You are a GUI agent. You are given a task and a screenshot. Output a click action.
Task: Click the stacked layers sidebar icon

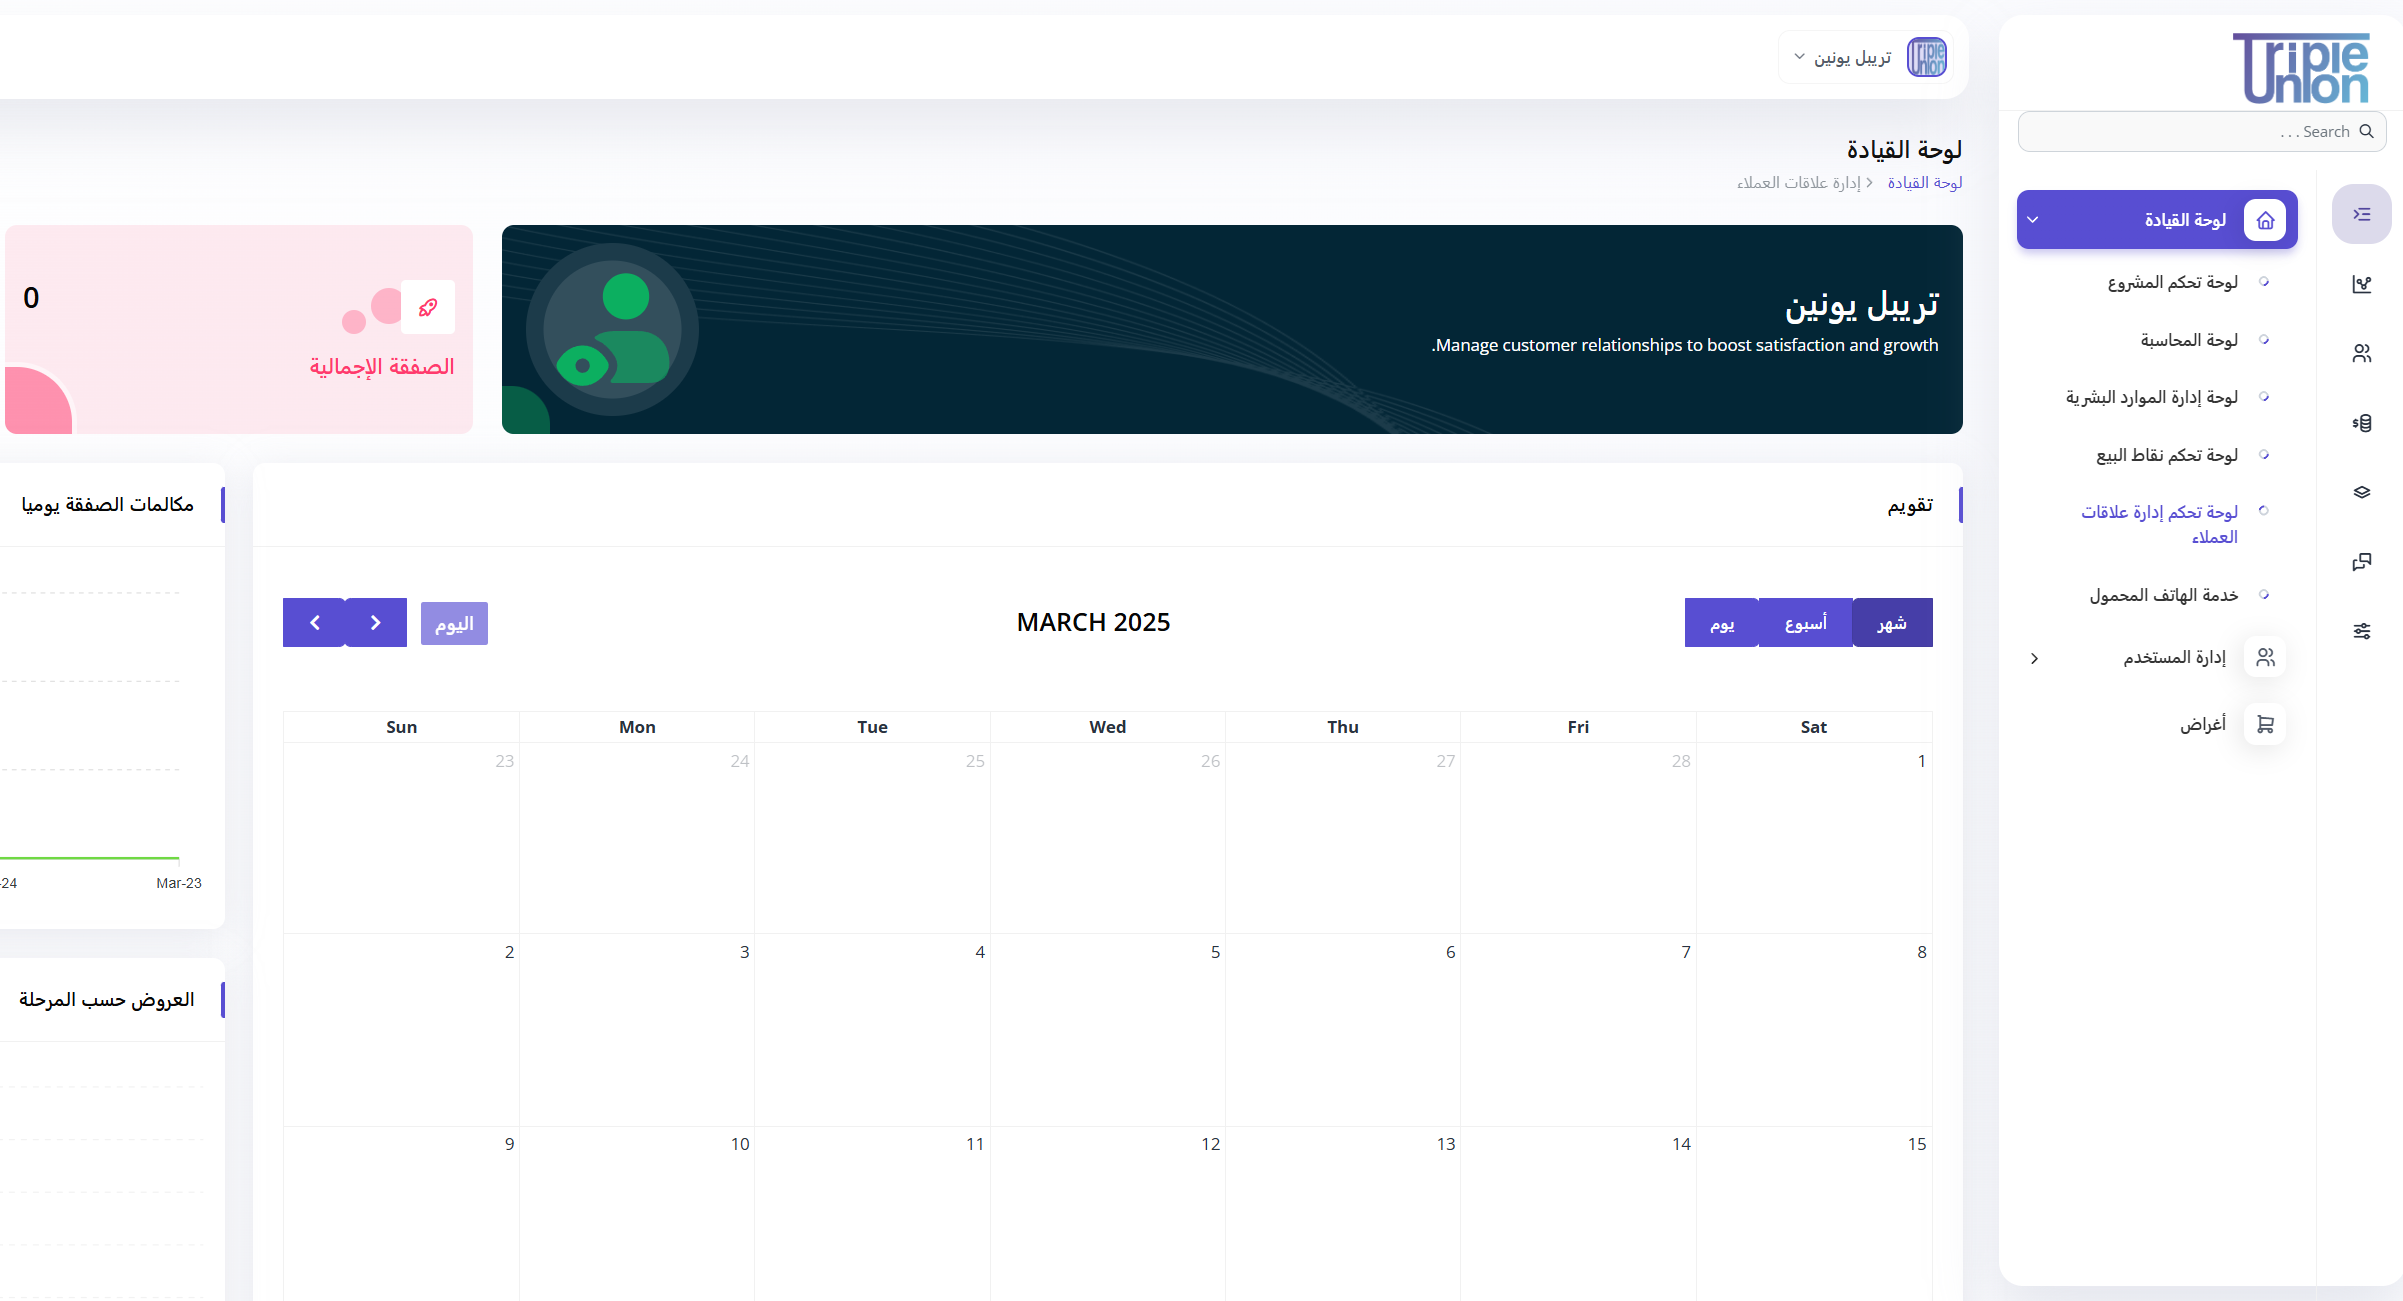(x=2361, y=492)
